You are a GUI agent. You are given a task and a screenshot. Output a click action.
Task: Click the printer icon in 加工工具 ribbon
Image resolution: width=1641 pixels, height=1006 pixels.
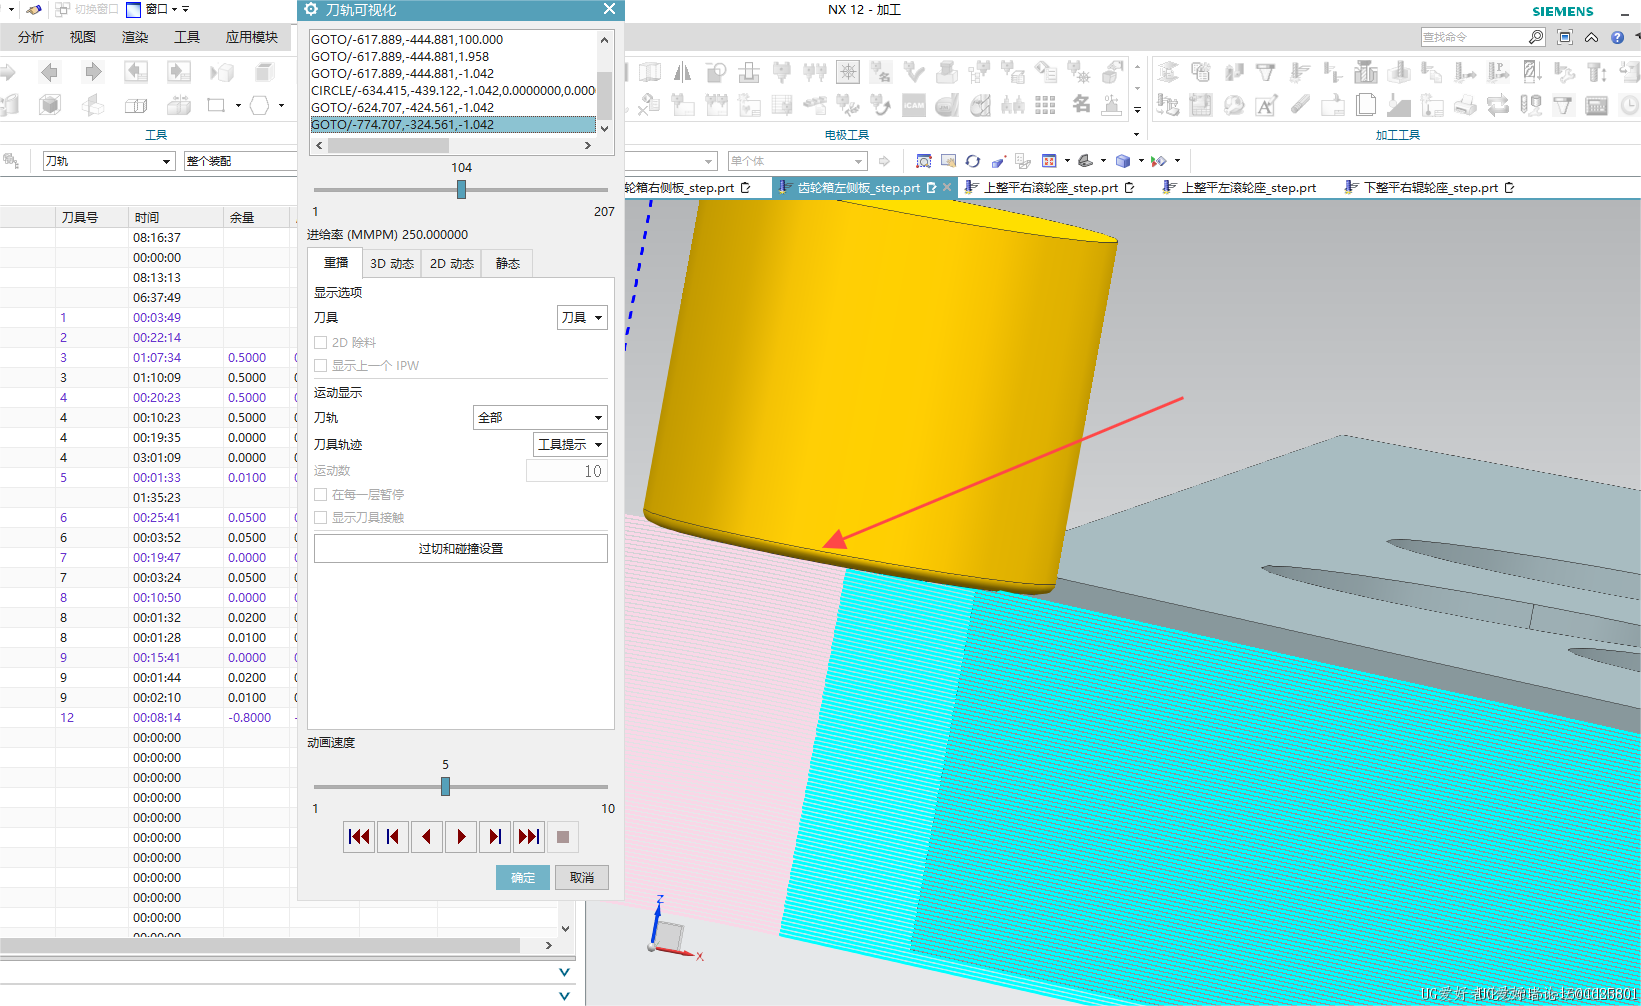1466,105
